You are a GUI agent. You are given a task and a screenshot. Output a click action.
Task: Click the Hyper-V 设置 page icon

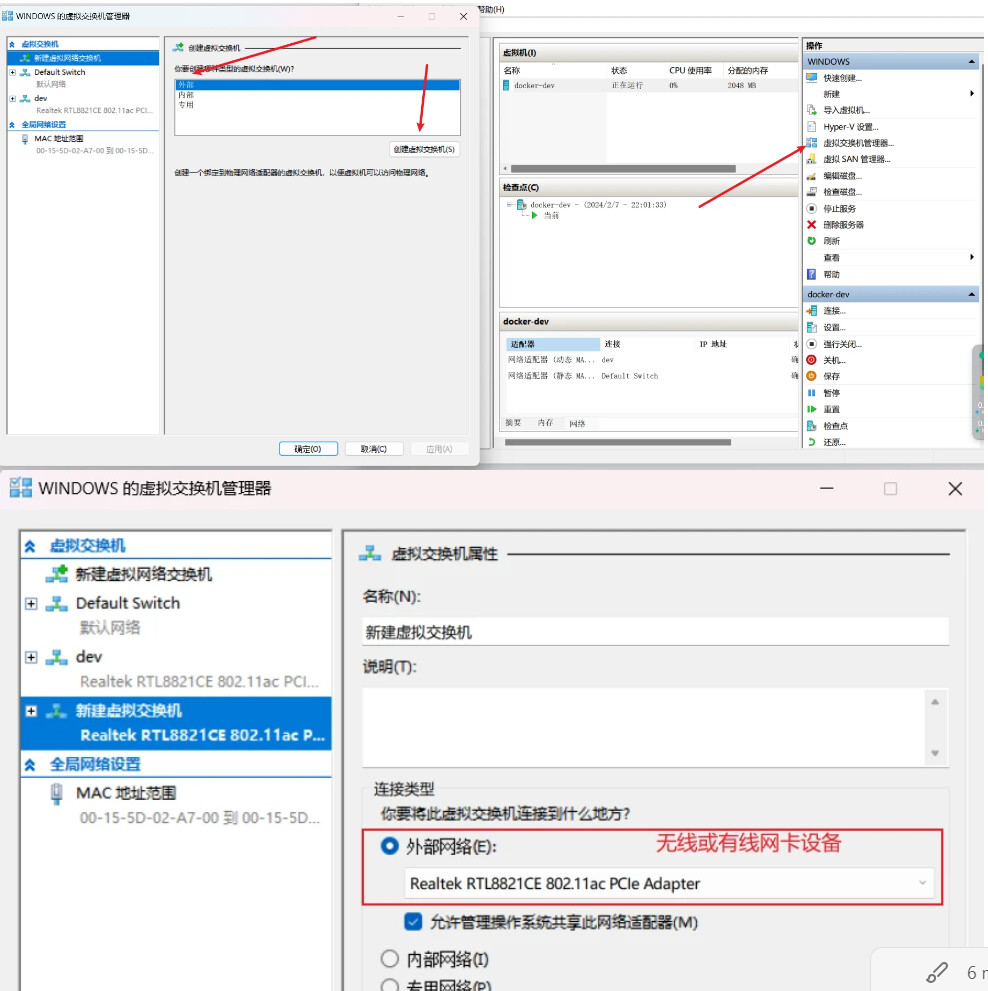tap(812, 126)
